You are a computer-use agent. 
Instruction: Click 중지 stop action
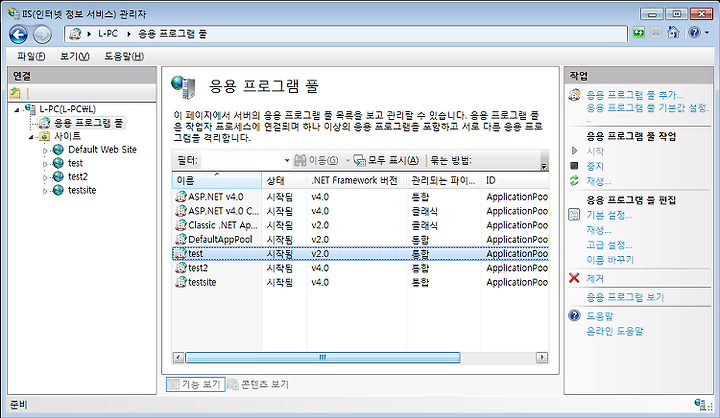(595, 166)
